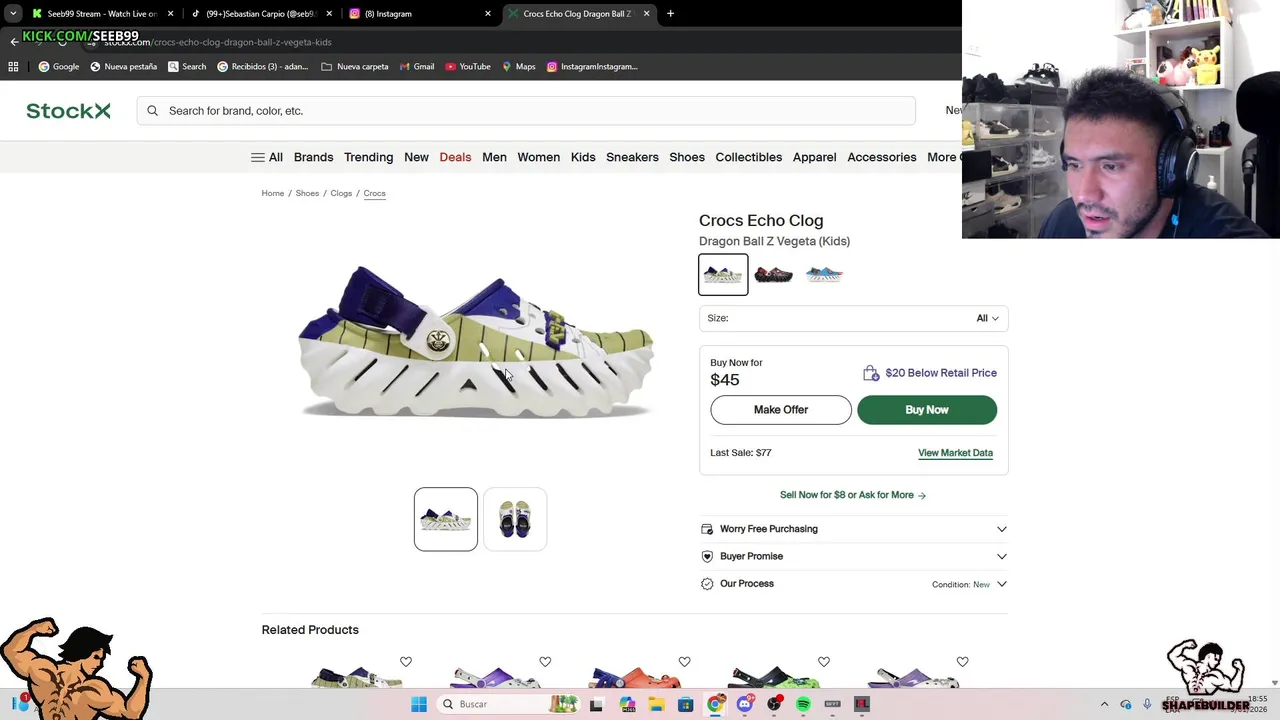Favorite the first related product with heart icon
Image resolution: width=1280 pixels, height=720 pixels.
click(x=406, y=662)
